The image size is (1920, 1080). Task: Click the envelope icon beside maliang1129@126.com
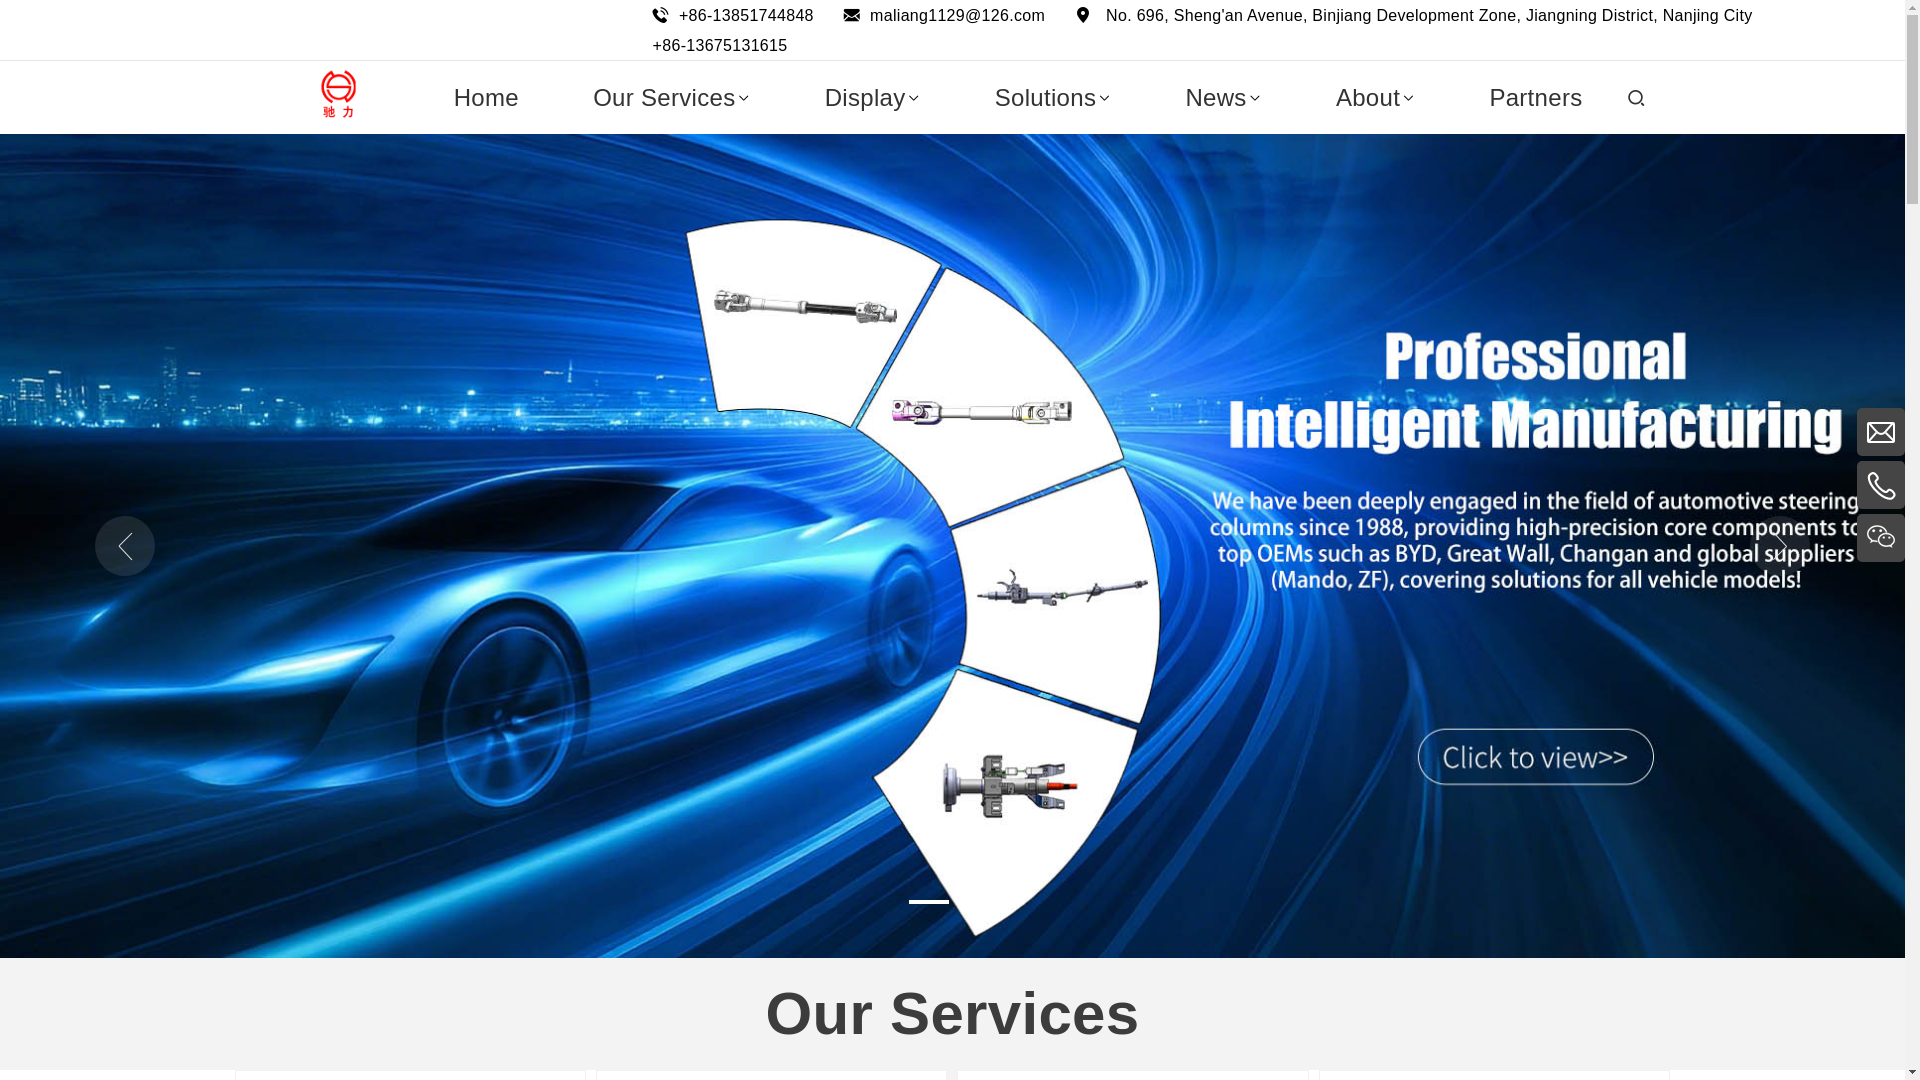point(851,15)
